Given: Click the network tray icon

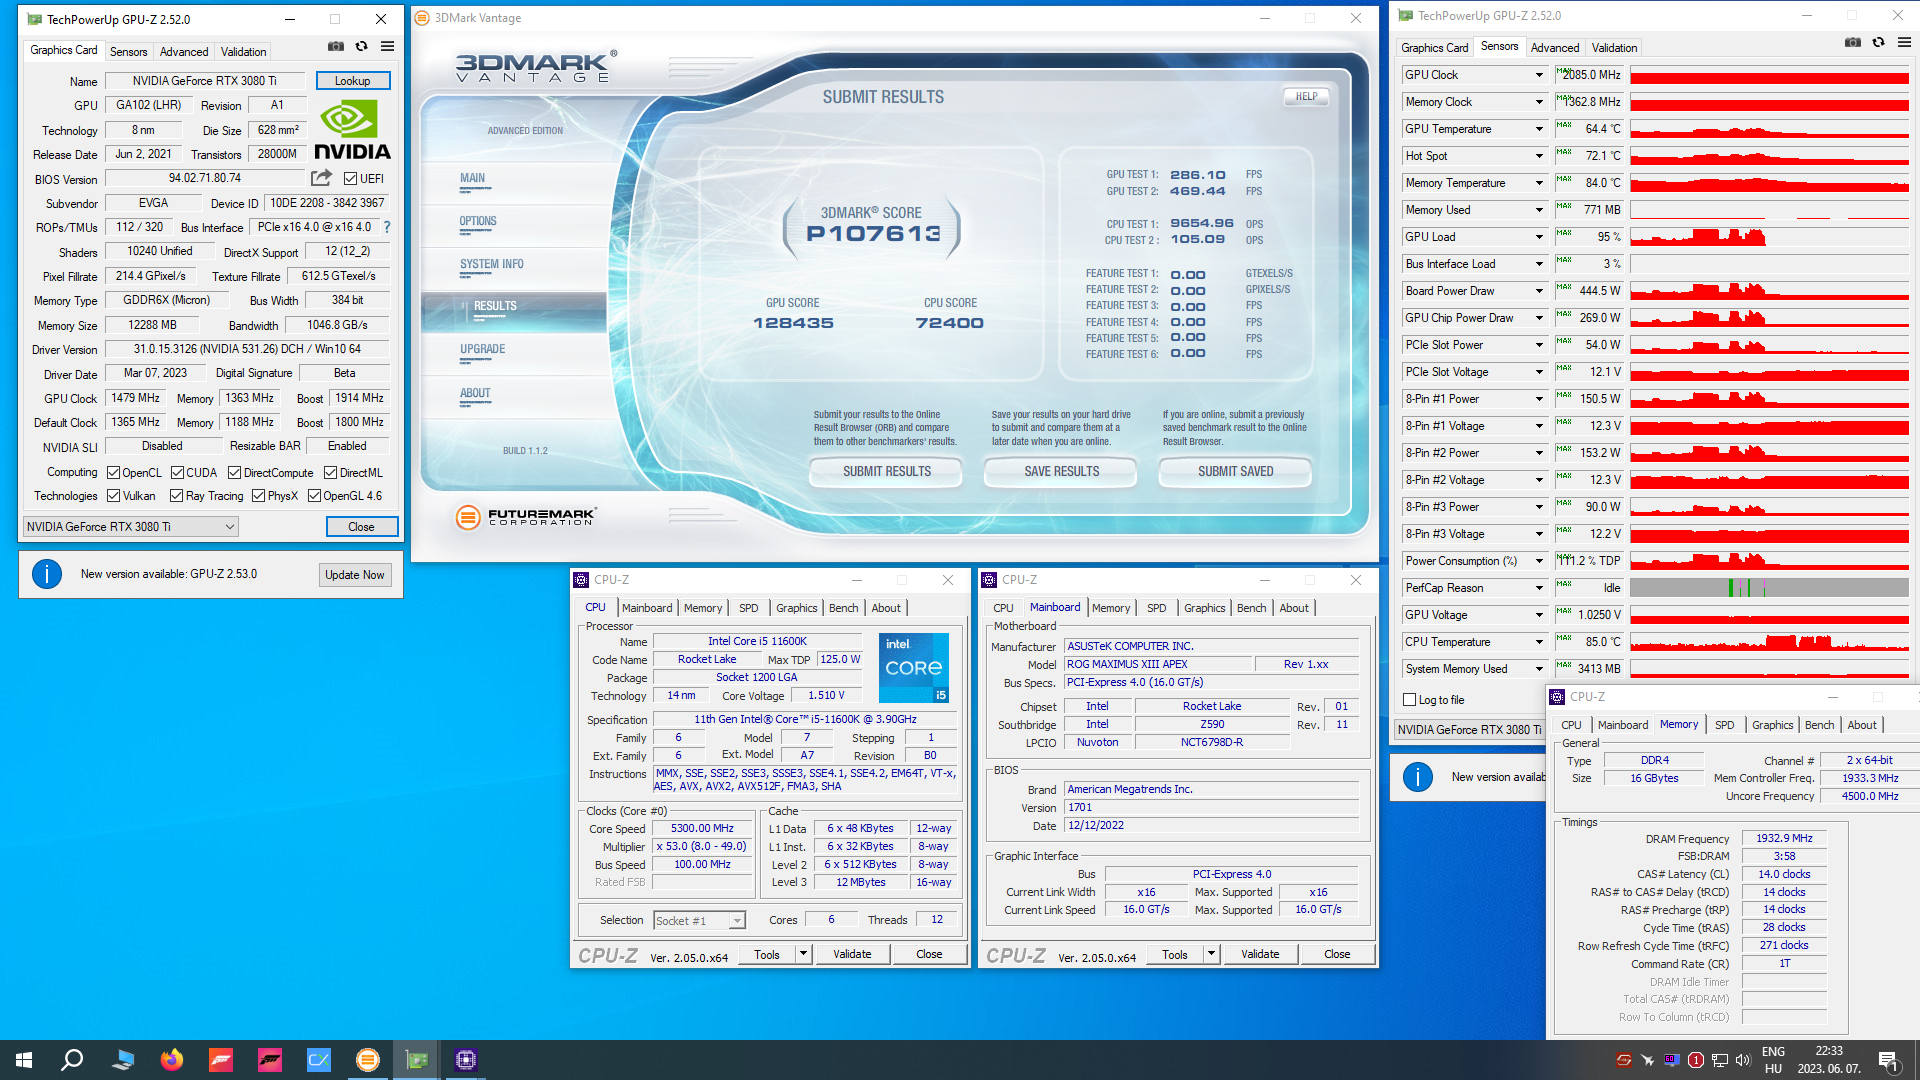Looking at the screenshot, I should tap(1720, 1060).
